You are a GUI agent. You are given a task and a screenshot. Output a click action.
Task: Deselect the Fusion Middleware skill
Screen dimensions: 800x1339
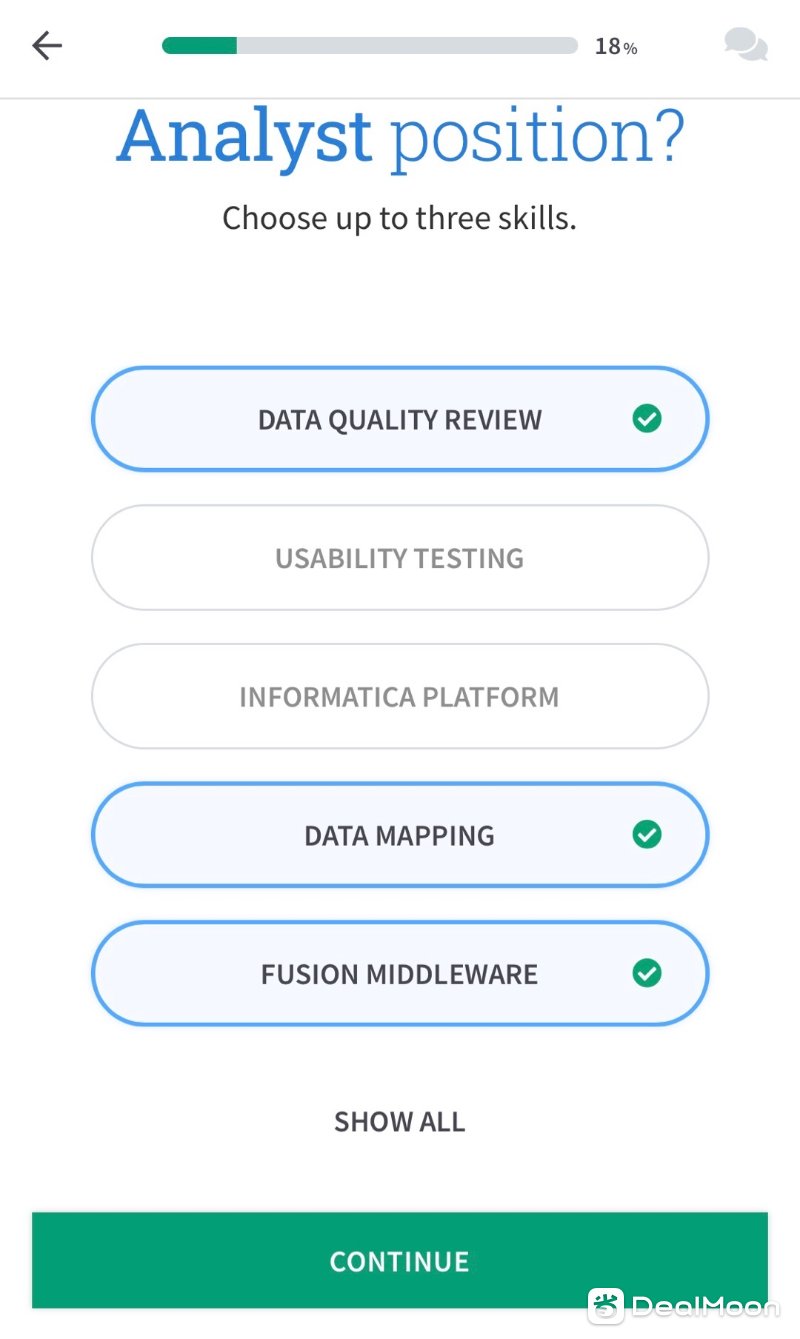[400, 973]
